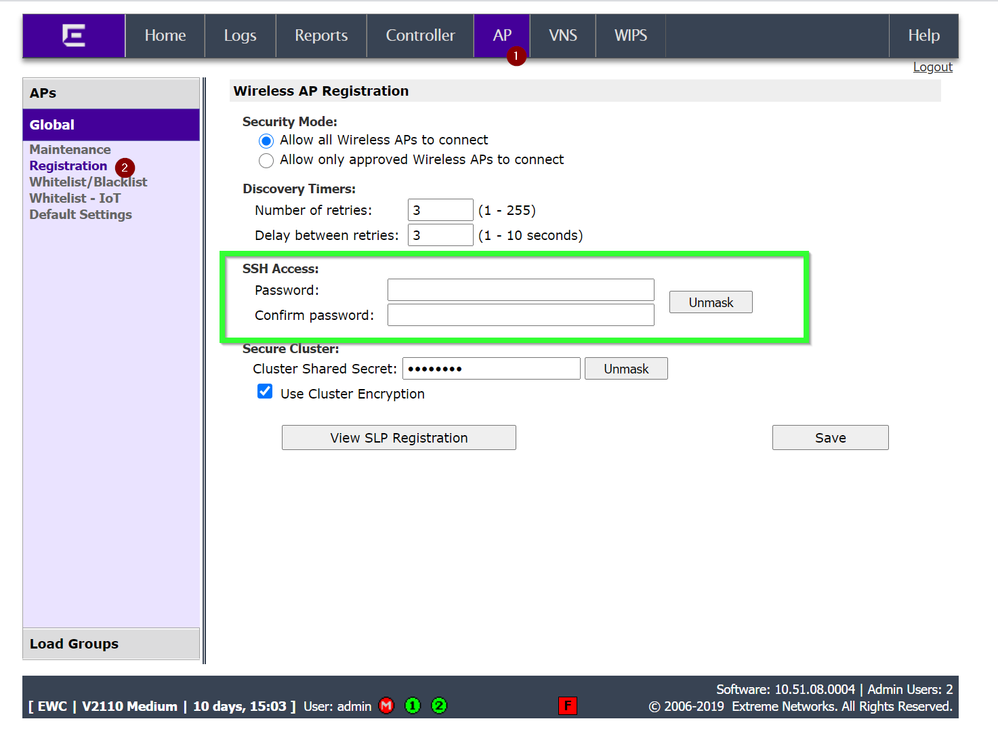Select Allow all Wireless APs to connect
Viewport: 998px width, 751px height.
point(266,141)
